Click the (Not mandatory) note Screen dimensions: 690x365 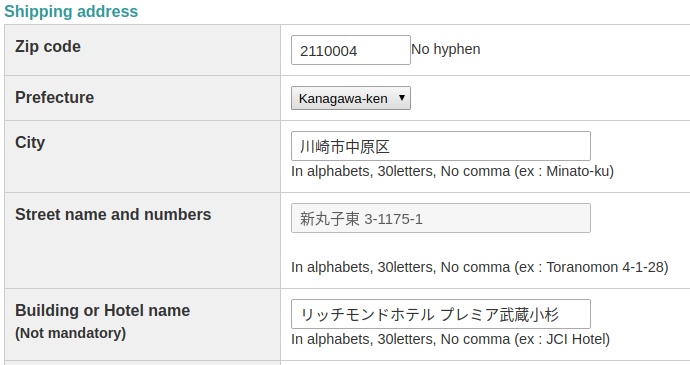[x=70, y=333]
